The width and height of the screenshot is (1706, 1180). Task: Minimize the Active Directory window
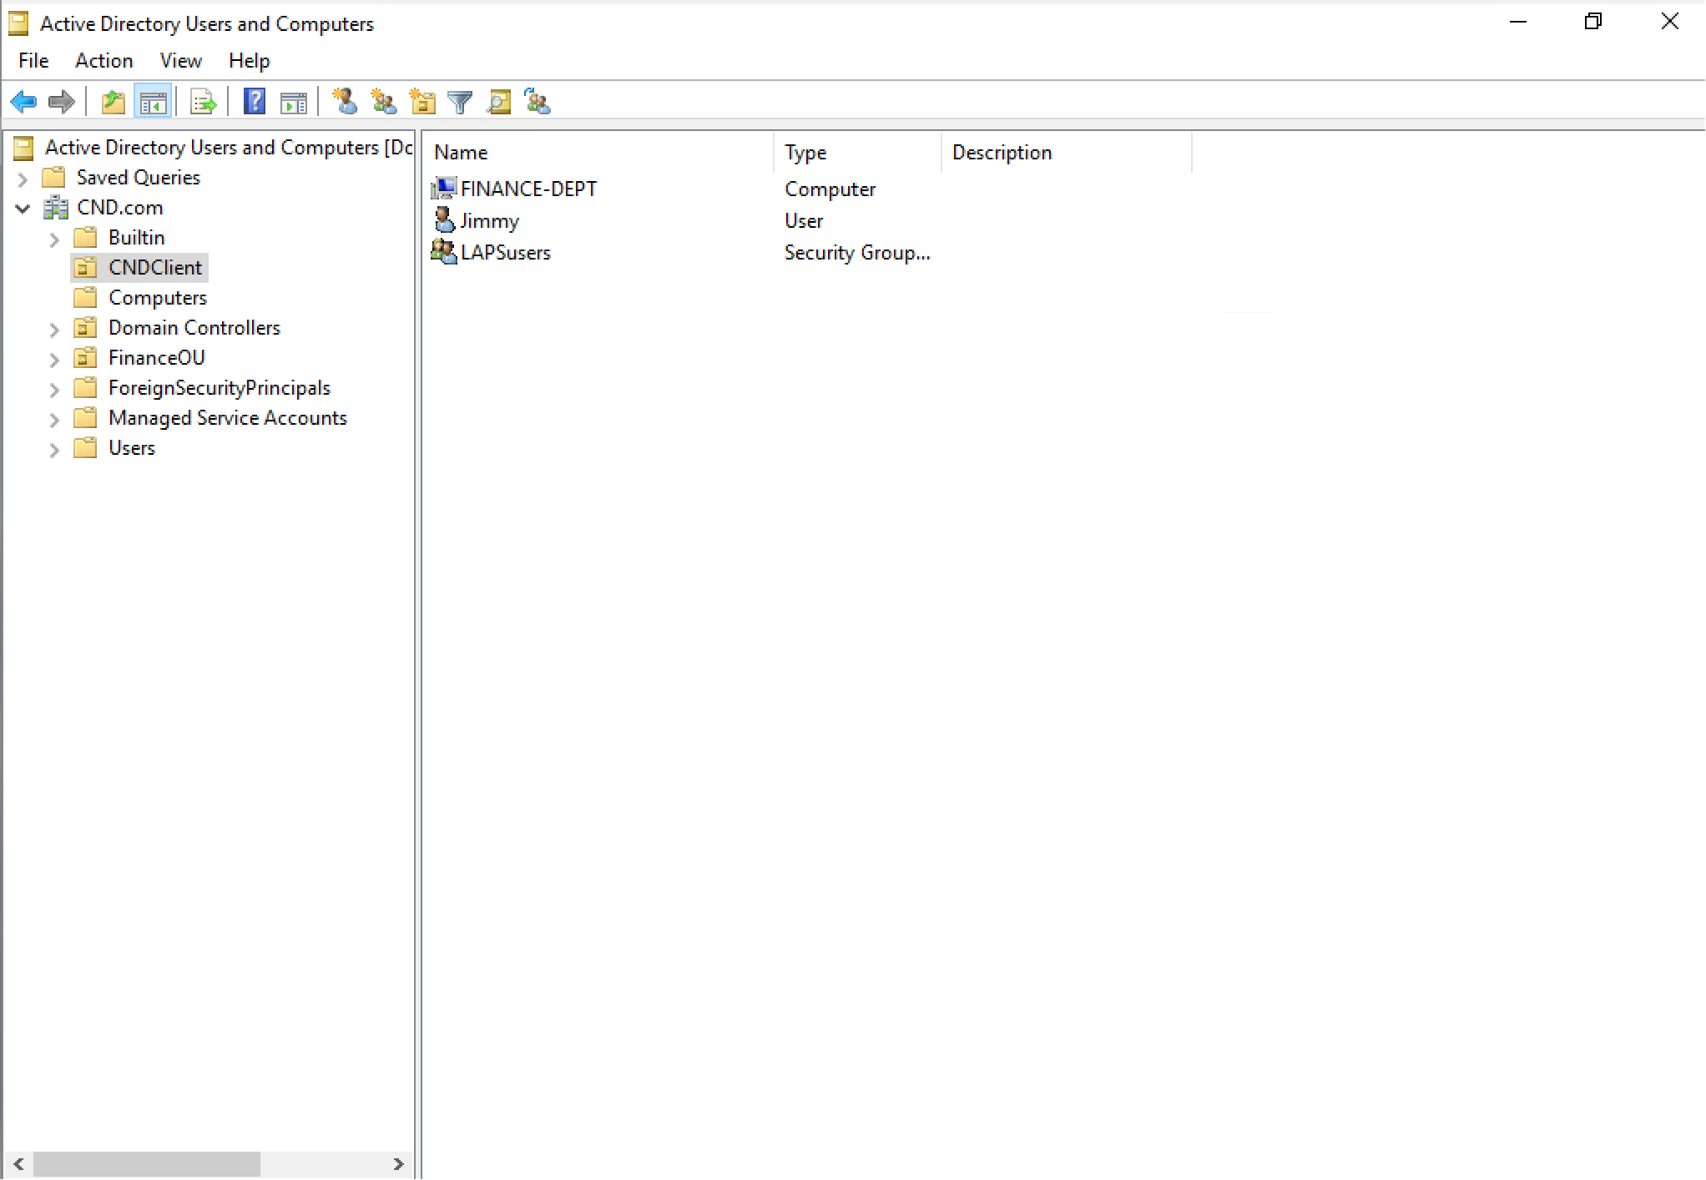point(1518,22)
